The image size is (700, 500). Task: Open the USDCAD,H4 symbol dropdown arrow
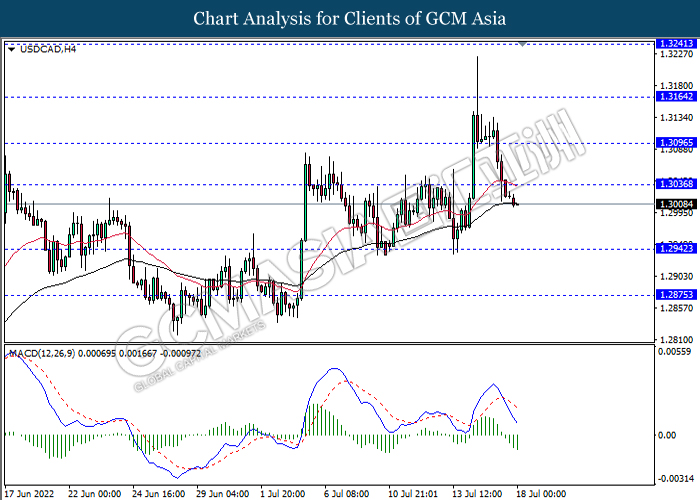coord(12,50)
